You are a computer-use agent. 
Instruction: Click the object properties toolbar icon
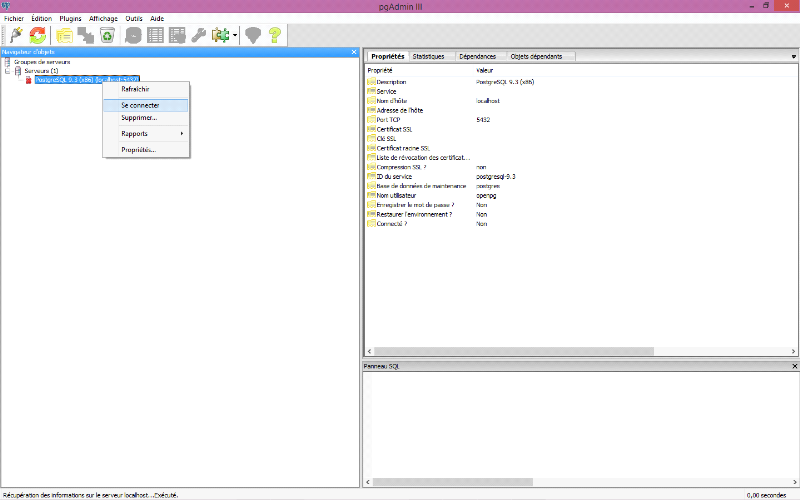coord(65,35)
